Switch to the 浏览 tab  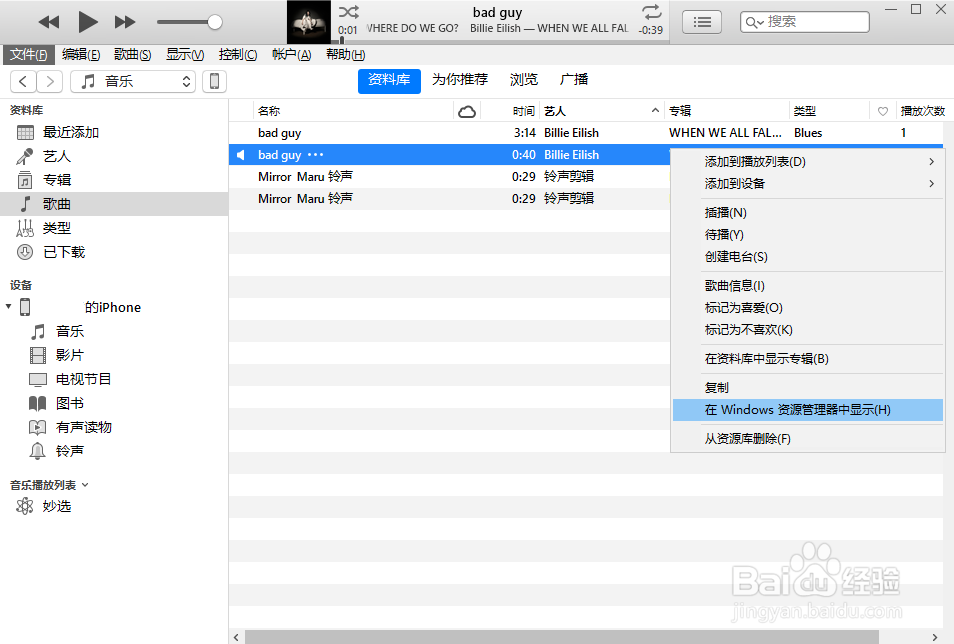[x=524, y=80]
